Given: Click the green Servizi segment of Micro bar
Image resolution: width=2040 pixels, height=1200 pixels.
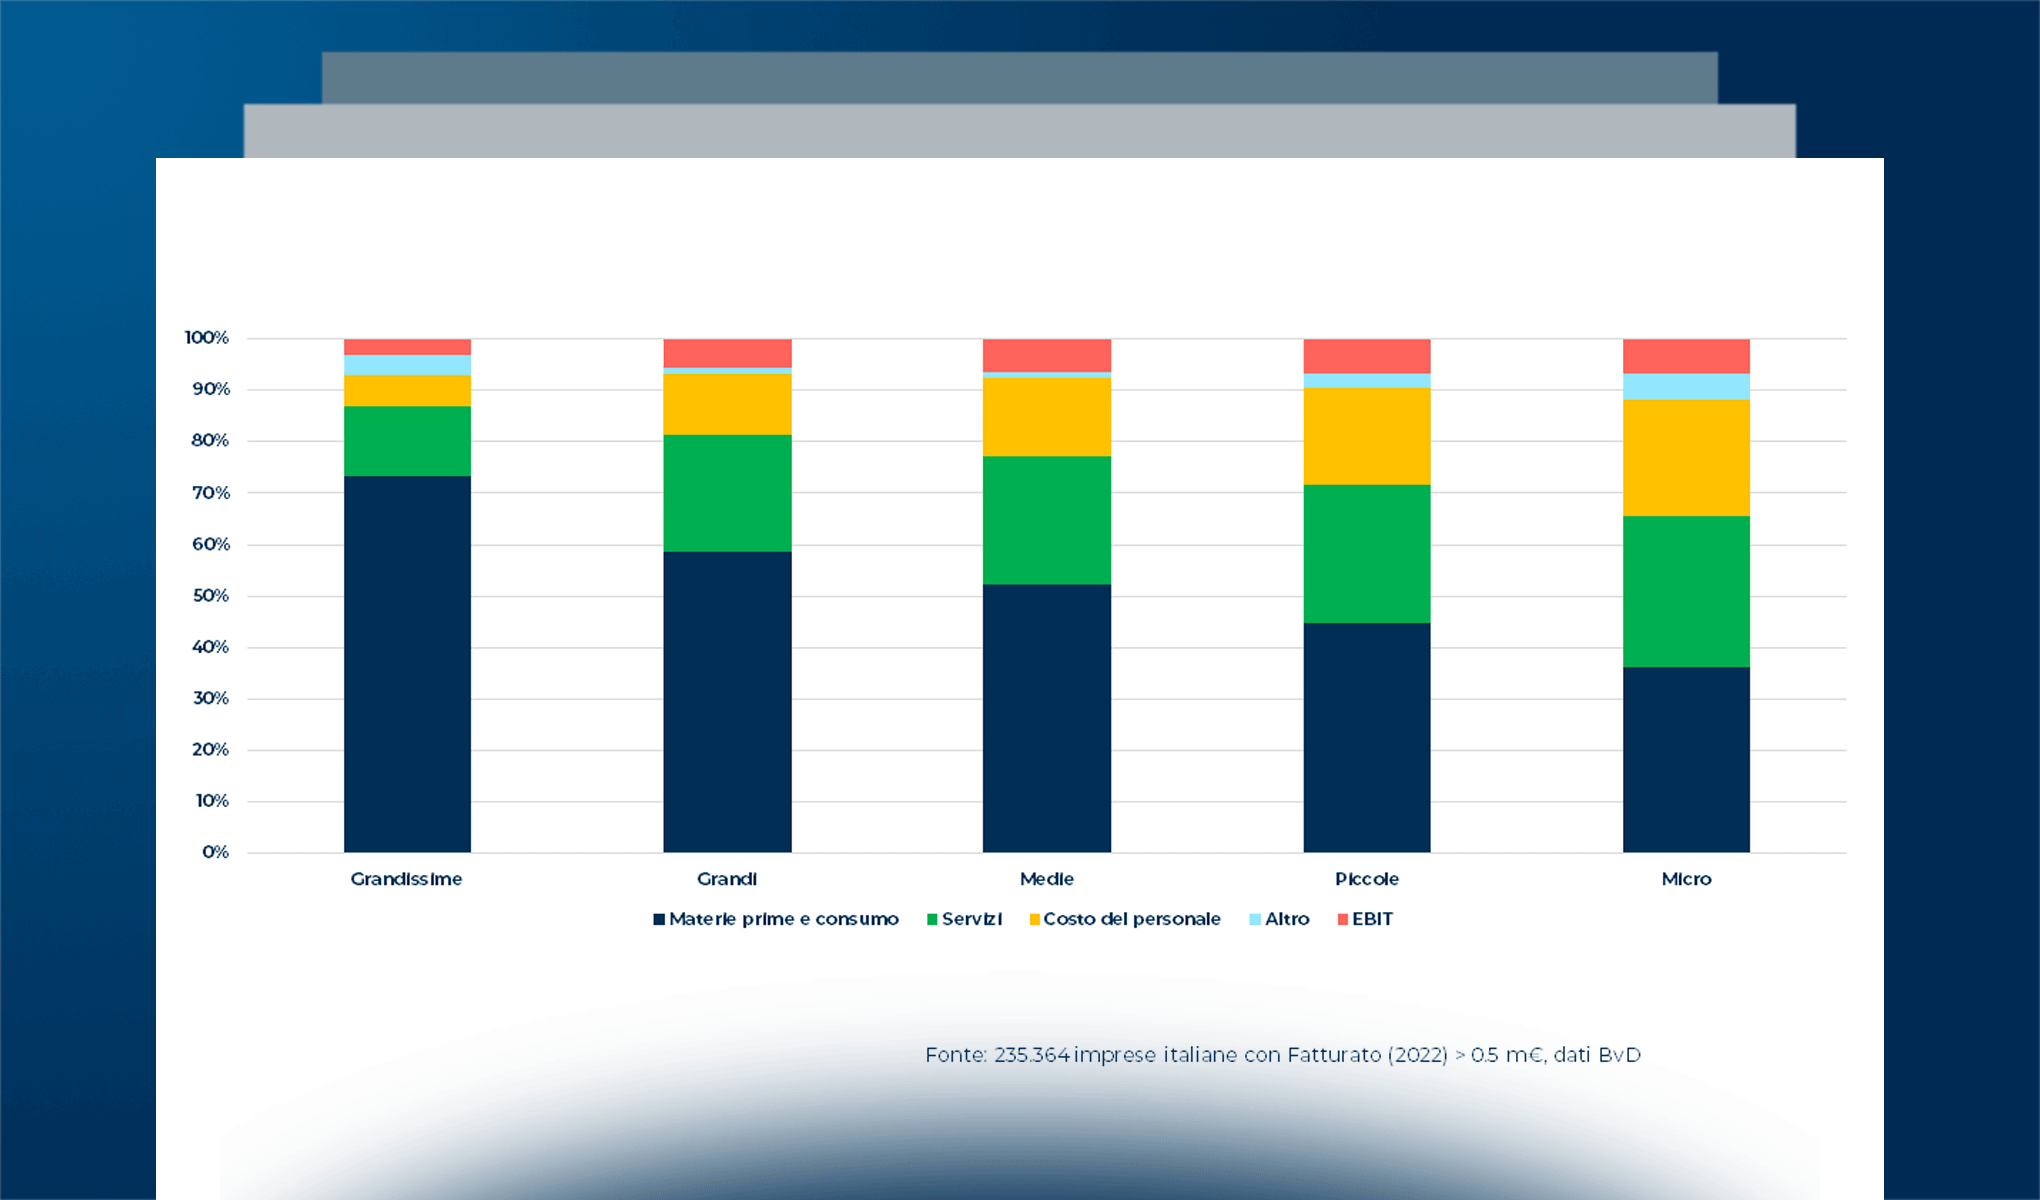Looking at the screenshot, I should point(1686,591).
